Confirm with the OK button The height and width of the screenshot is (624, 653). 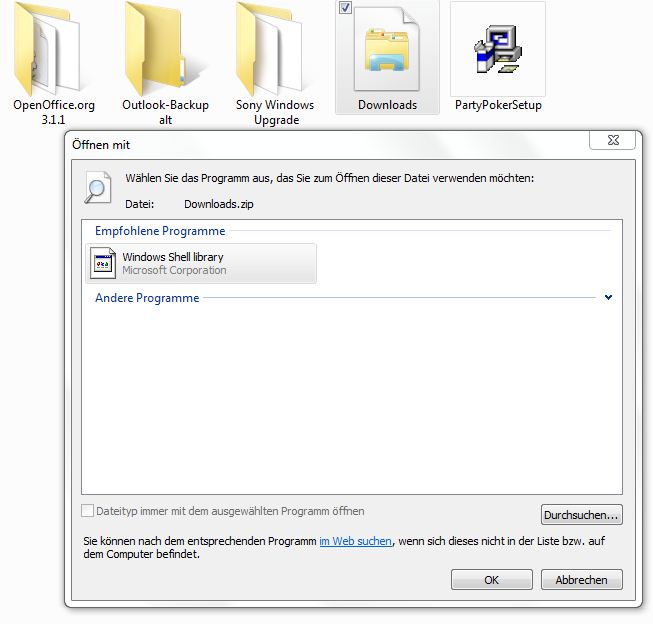pyautogui.click(x=491, y=579)
